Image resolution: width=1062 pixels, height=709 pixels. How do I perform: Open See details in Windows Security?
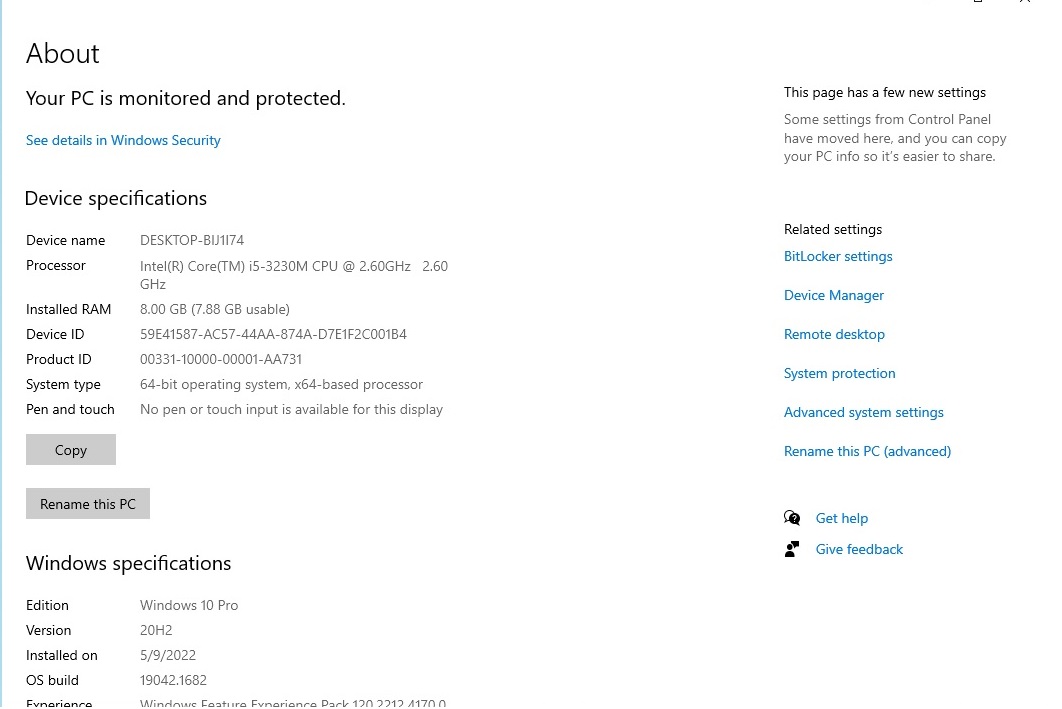(123, 140)
